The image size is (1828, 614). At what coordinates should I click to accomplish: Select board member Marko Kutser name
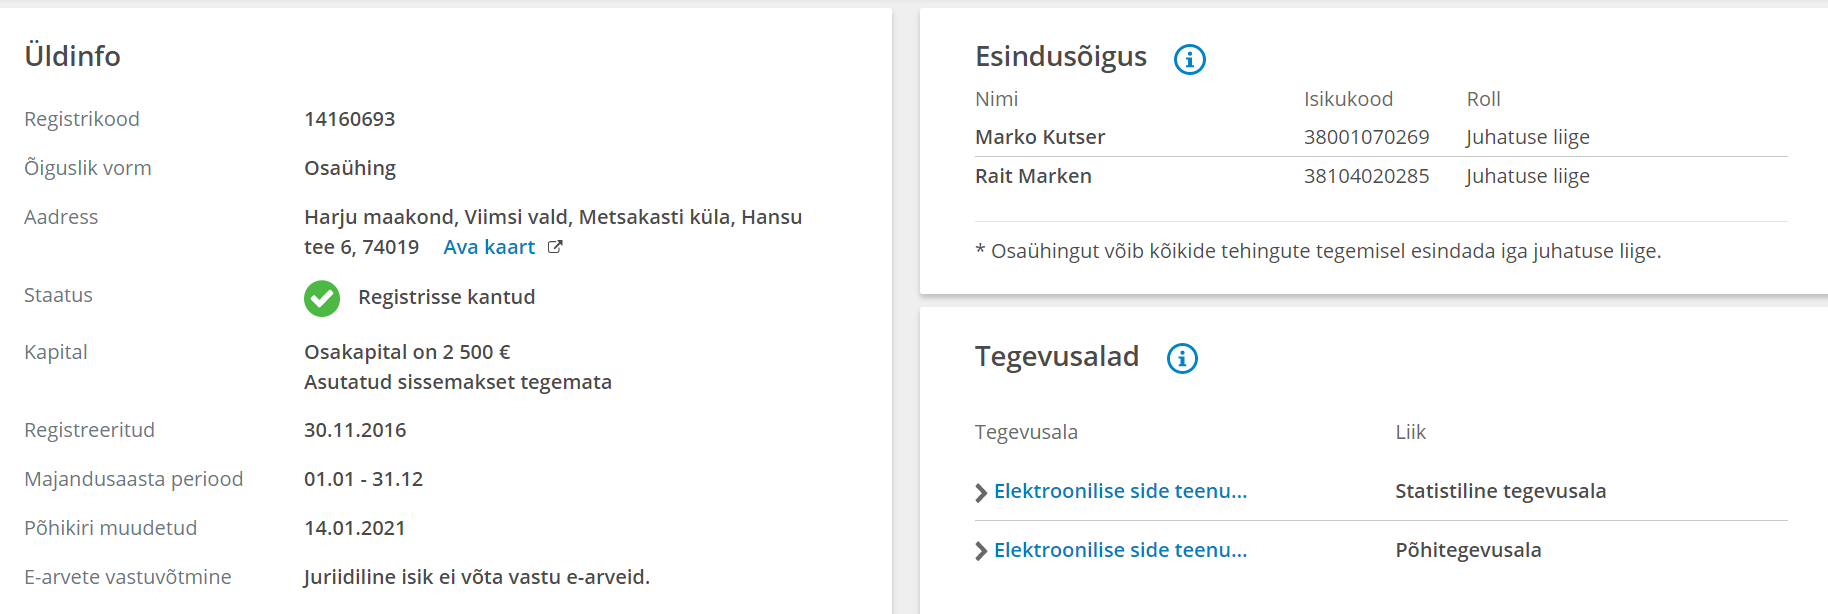tap(1040, 137)
